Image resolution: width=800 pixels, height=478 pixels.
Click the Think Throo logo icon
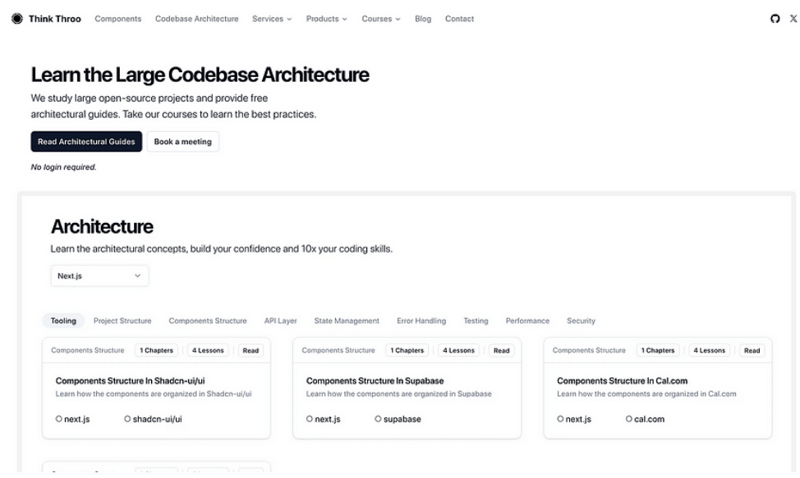point(17,19)
